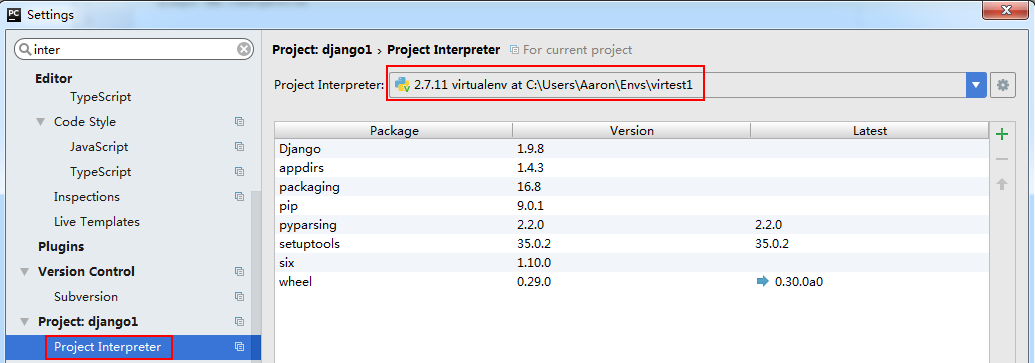Click copy icon beside Code Style

click(240, 121)
